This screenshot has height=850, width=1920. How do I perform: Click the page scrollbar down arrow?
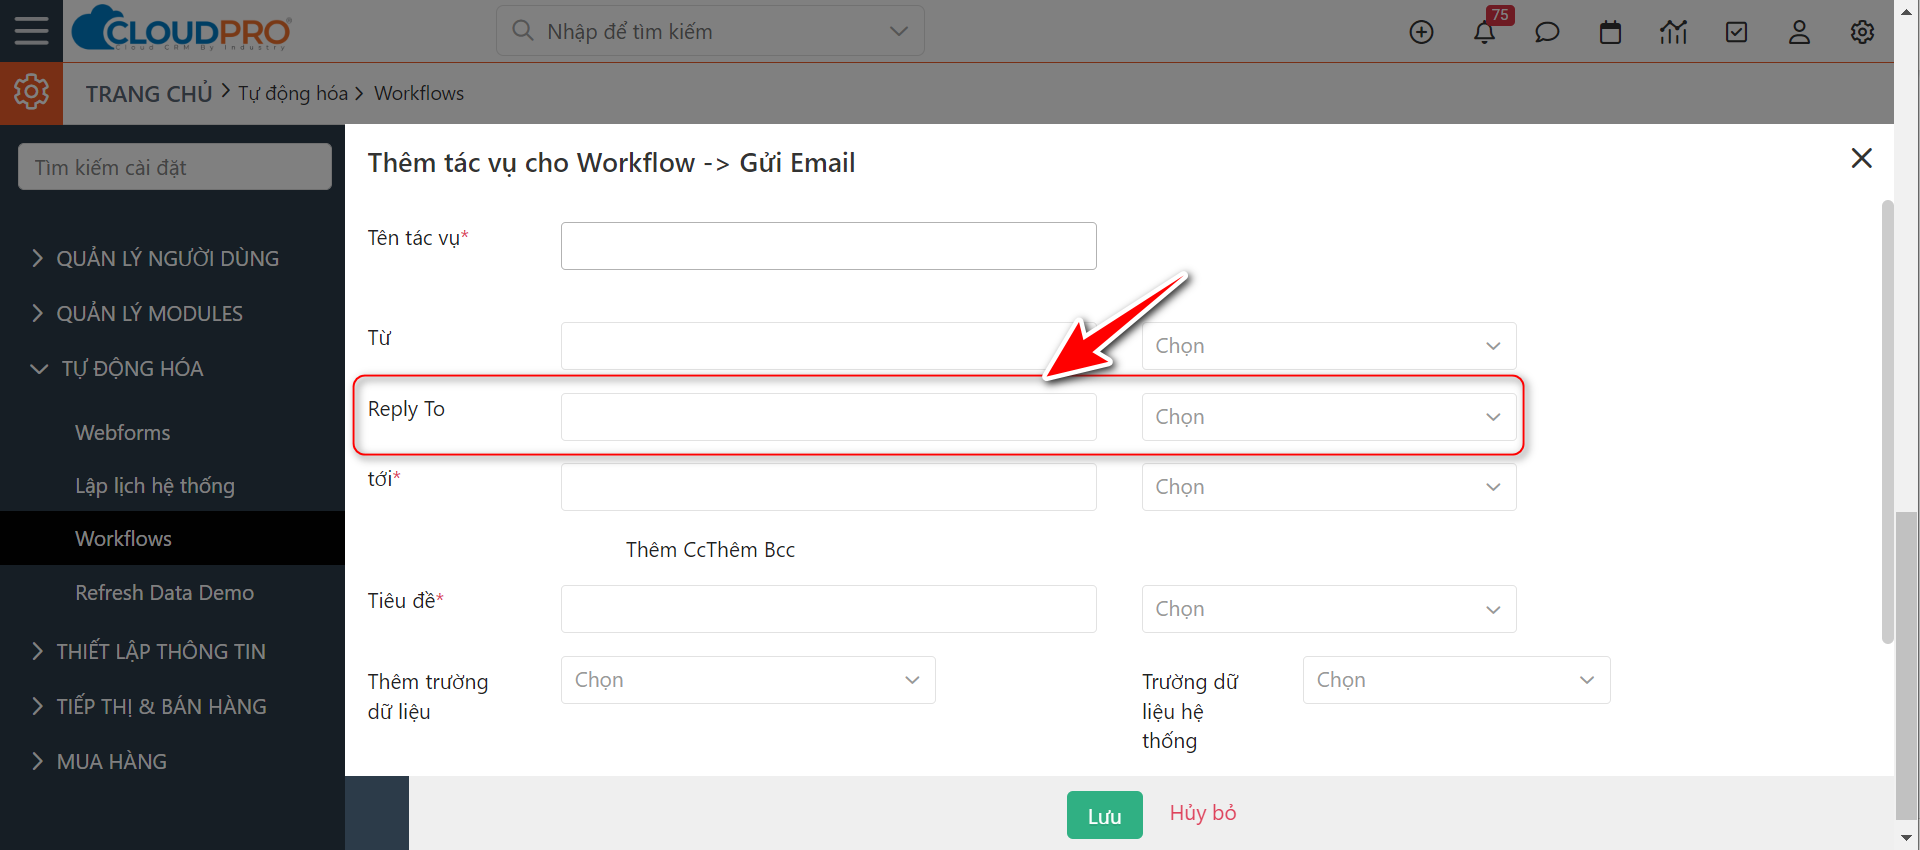1907,837
